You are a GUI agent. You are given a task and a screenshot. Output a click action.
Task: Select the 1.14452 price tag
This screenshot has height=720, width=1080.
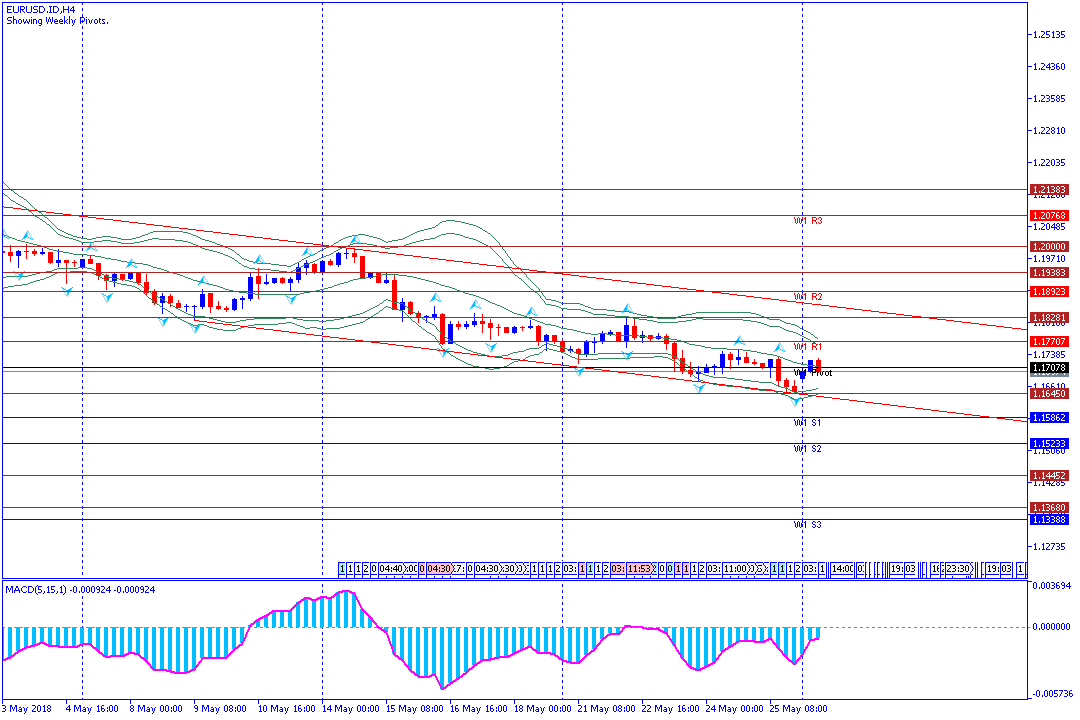pos(1049,475)
